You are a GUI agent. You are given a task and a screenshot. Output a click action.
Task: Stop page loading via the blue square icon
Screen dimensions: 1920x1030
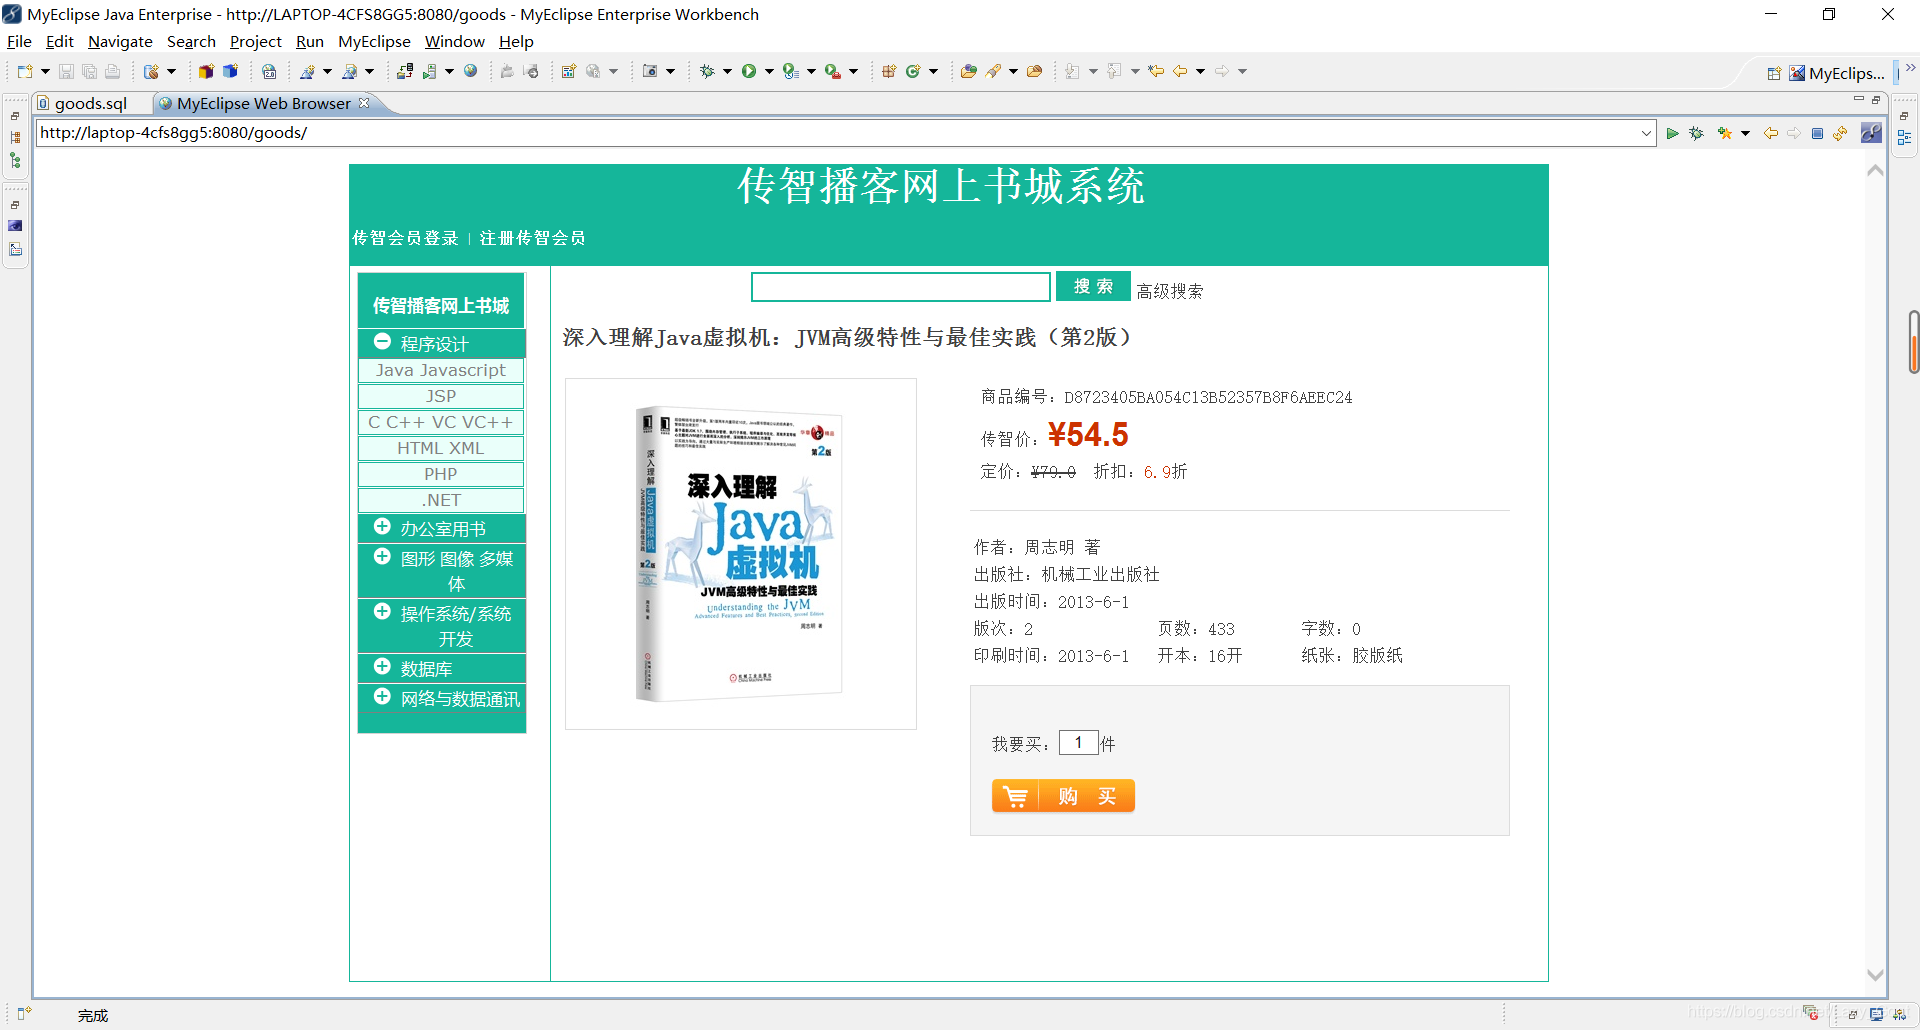[1817, 133]
